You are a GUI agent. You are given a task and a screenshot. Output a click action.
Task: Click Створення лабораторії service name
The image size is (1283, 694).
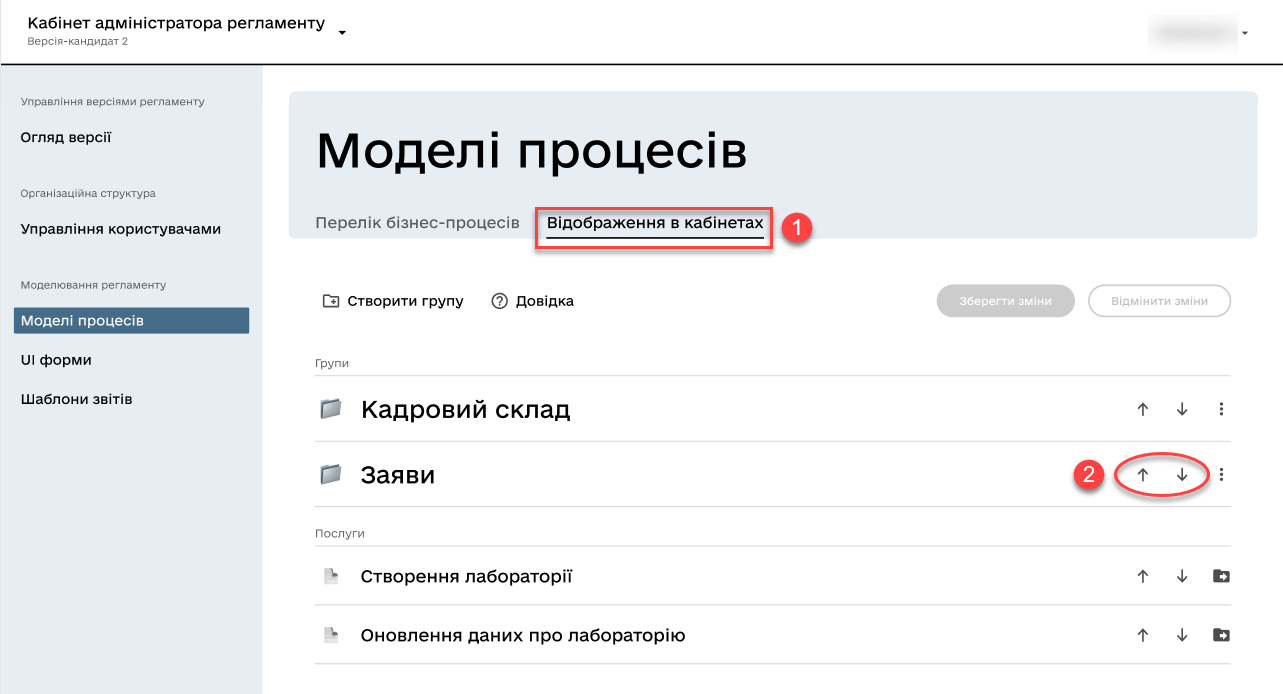[x=466, y=576]
